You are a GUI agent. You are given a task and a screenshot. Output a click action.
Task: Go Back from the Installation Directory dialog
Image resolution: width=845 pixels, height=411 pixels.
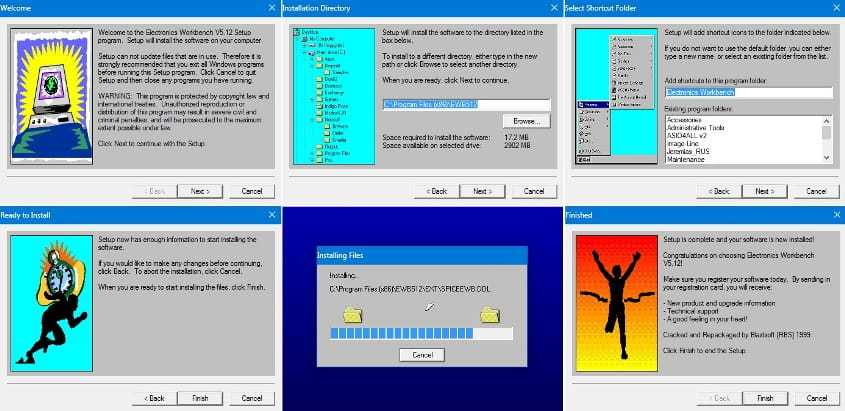click(436, 191)
